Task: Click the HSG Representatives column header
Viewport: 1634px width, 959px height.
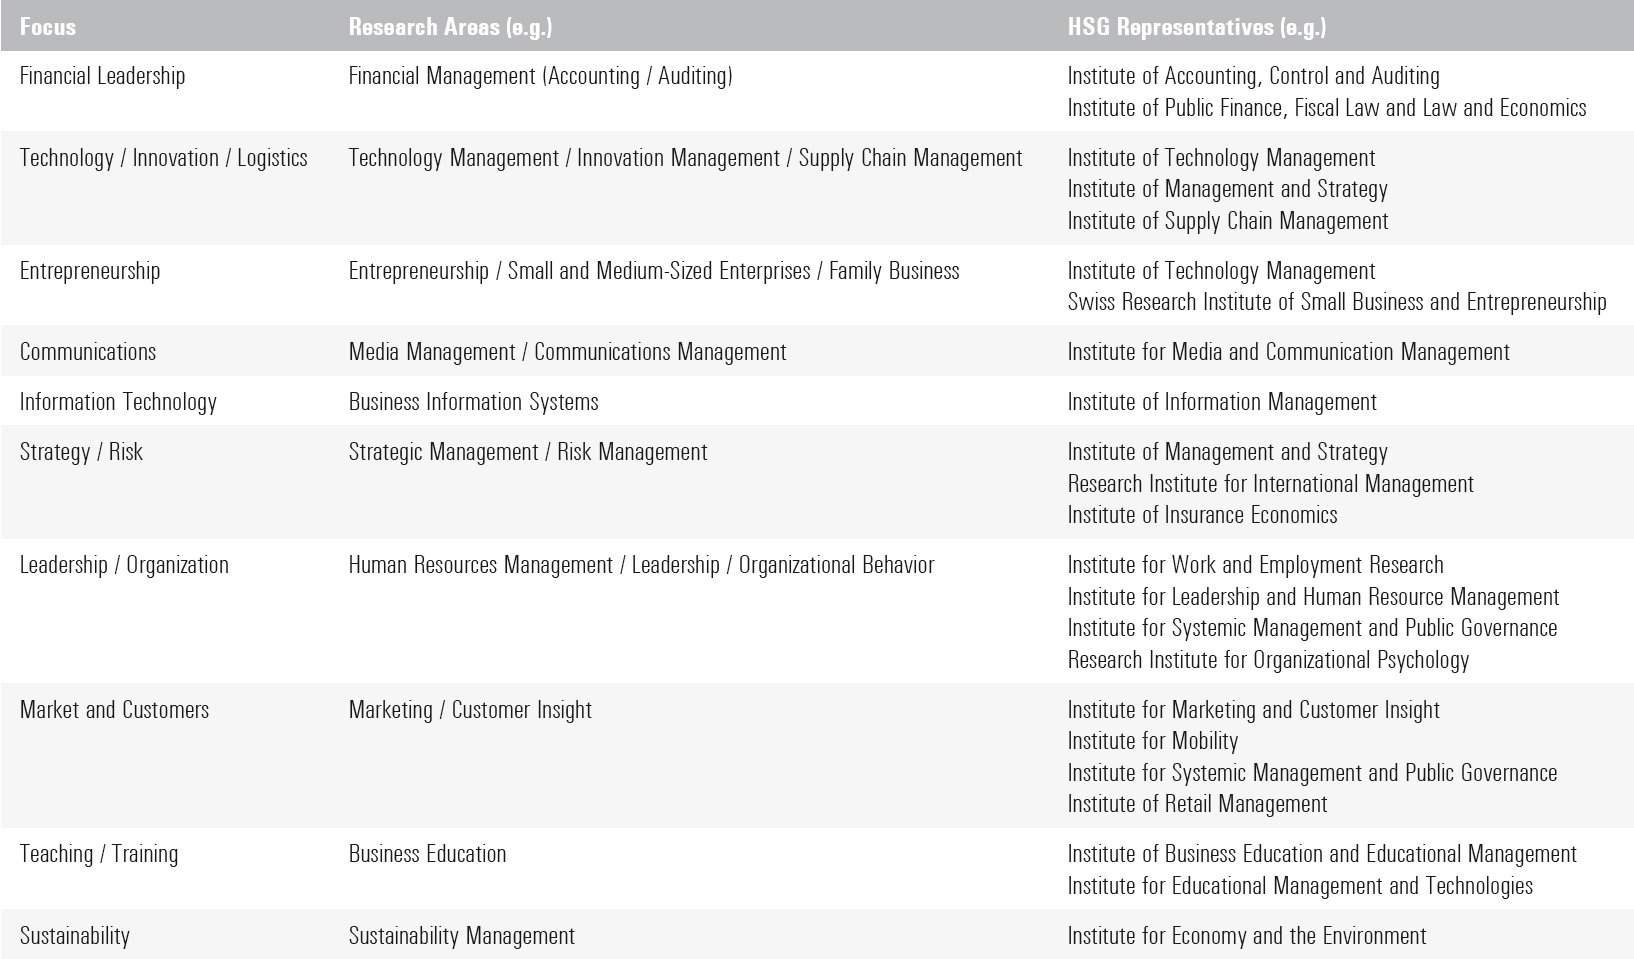Action: tap(1196, 27)
